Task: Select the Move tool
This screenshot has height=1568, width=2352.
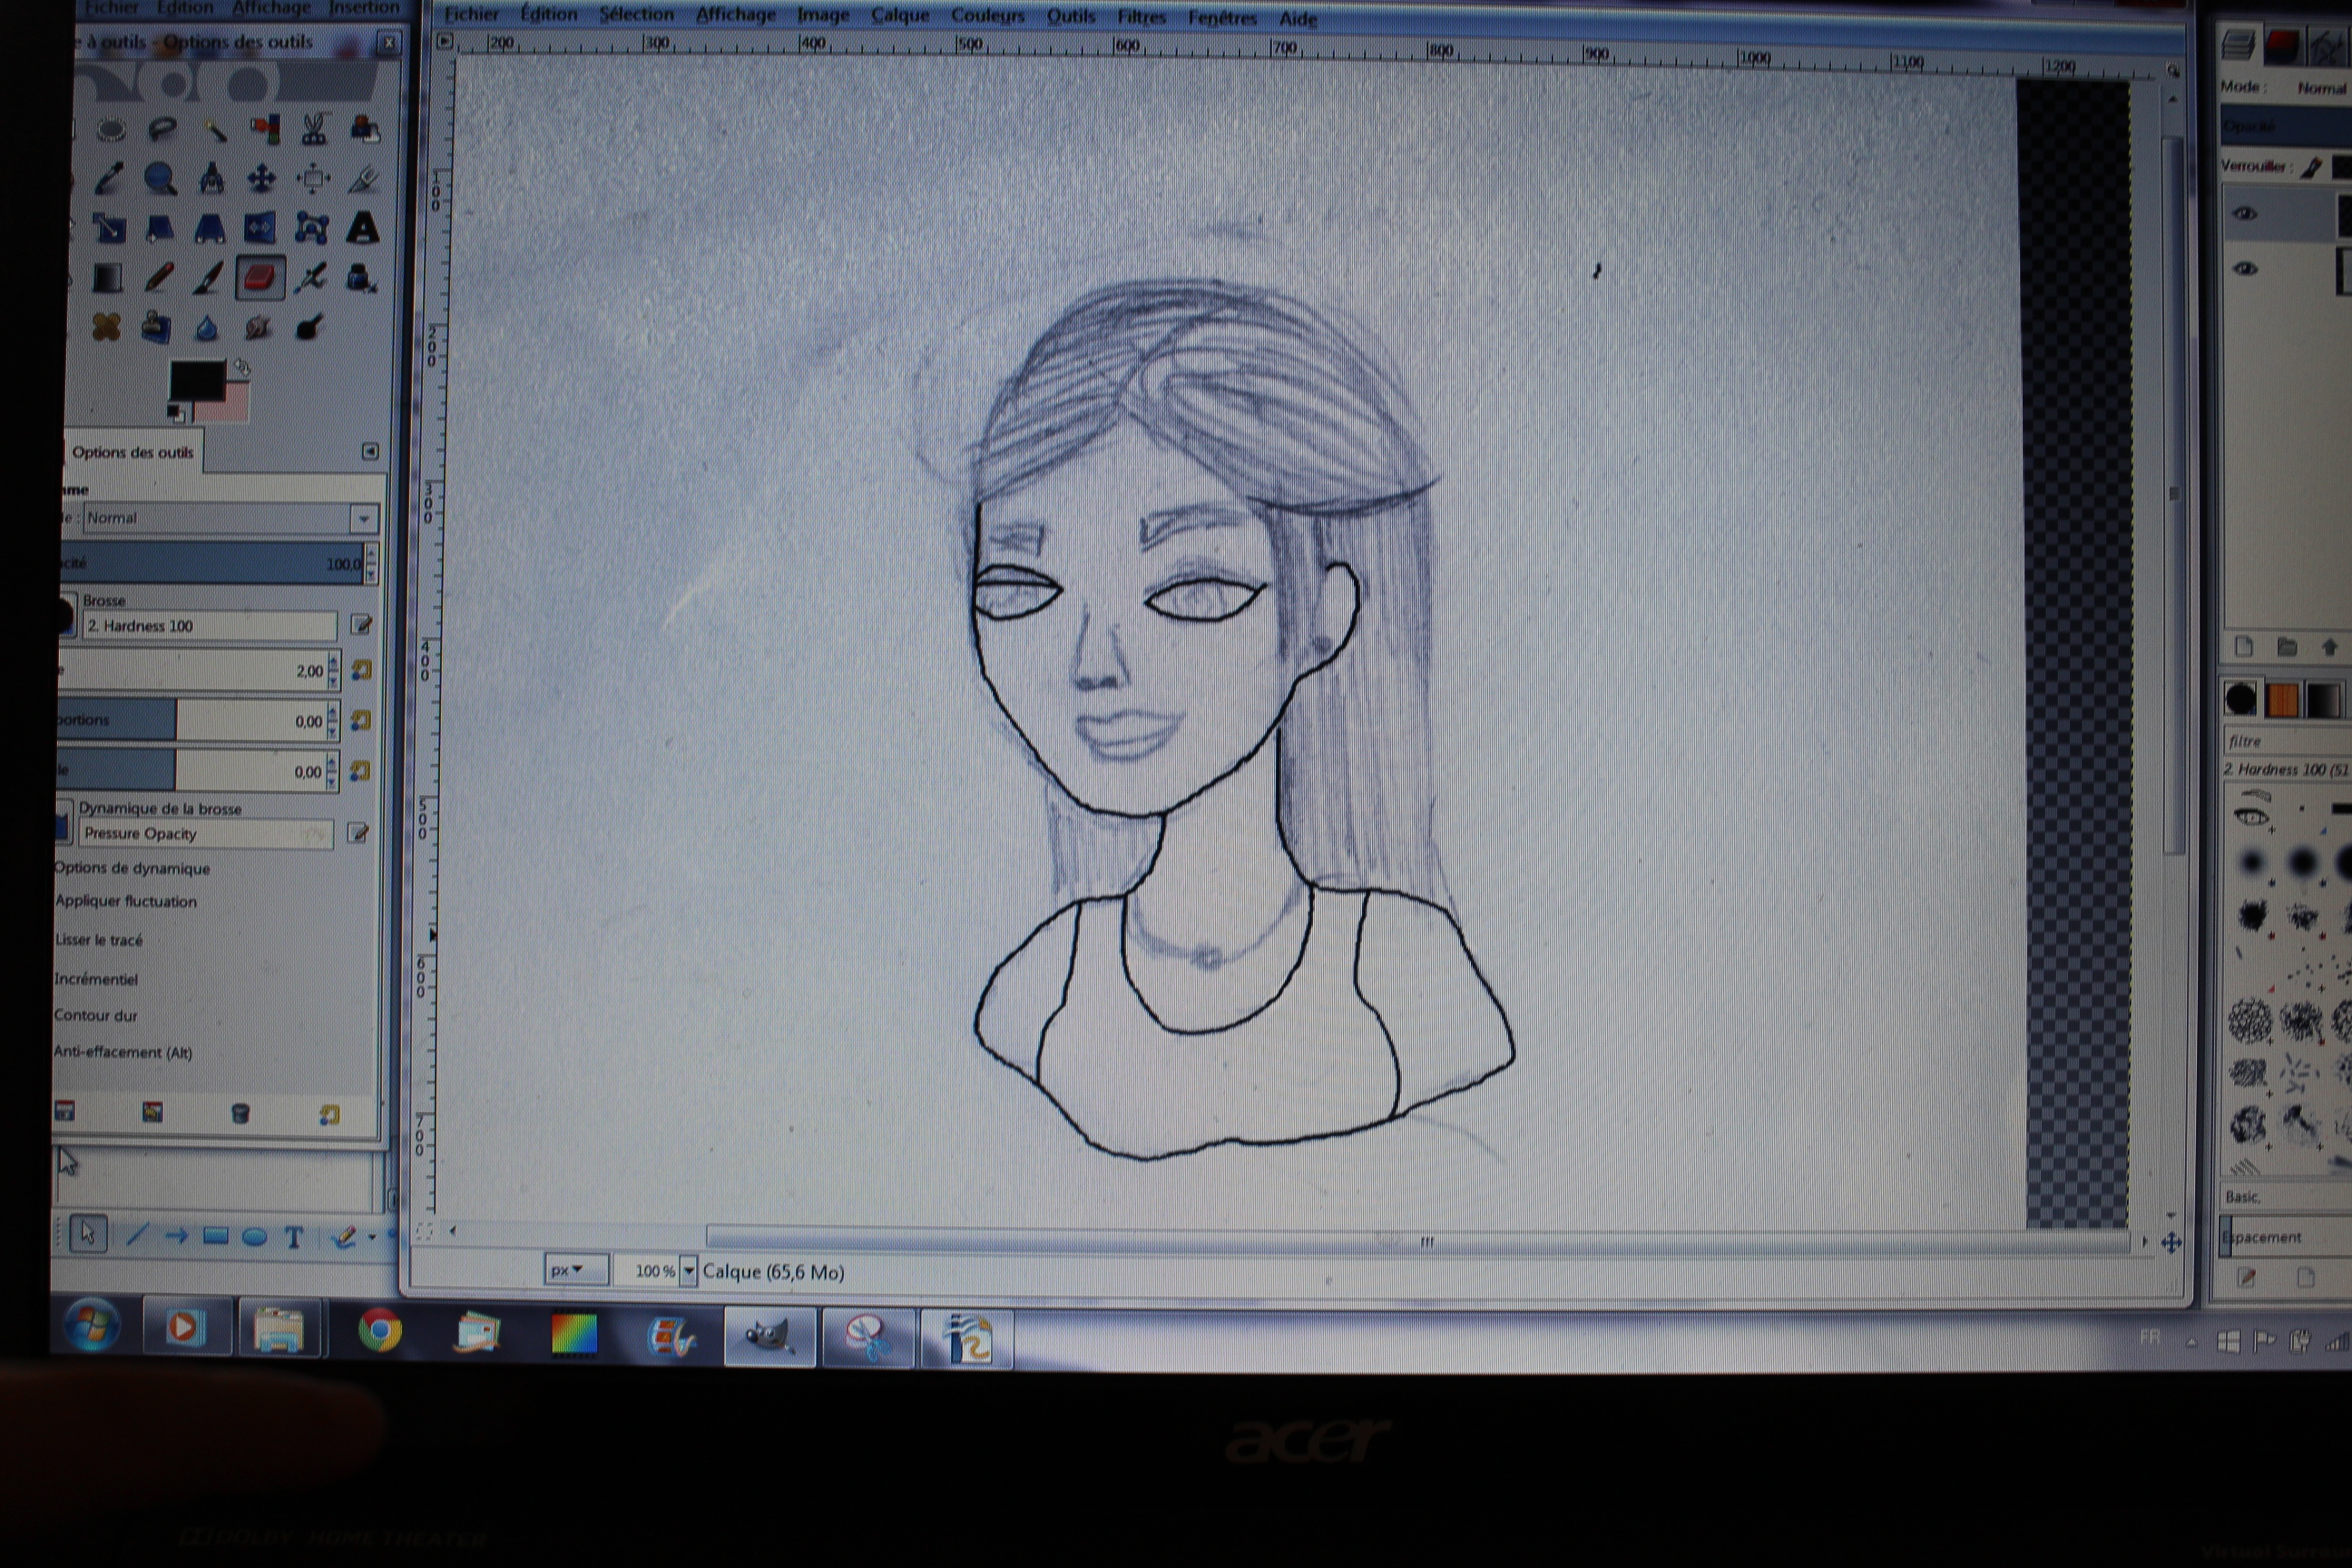Action: click(261, 180)
